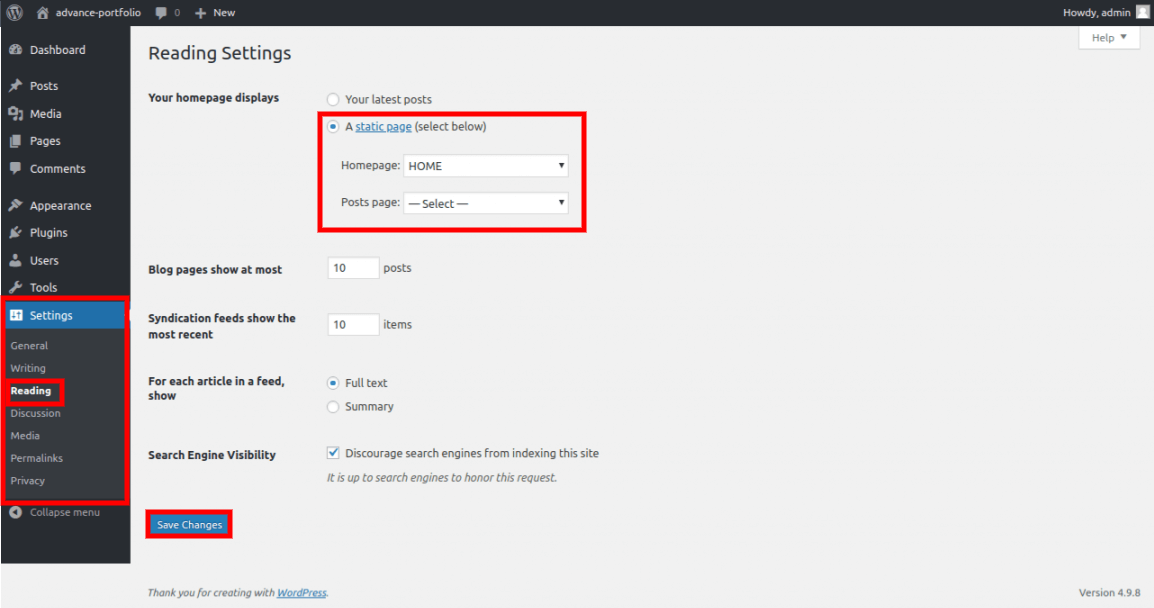1154x608 pixels.
Task: Click the home icon beside advance-portfolio
Action: coord(43,13)
